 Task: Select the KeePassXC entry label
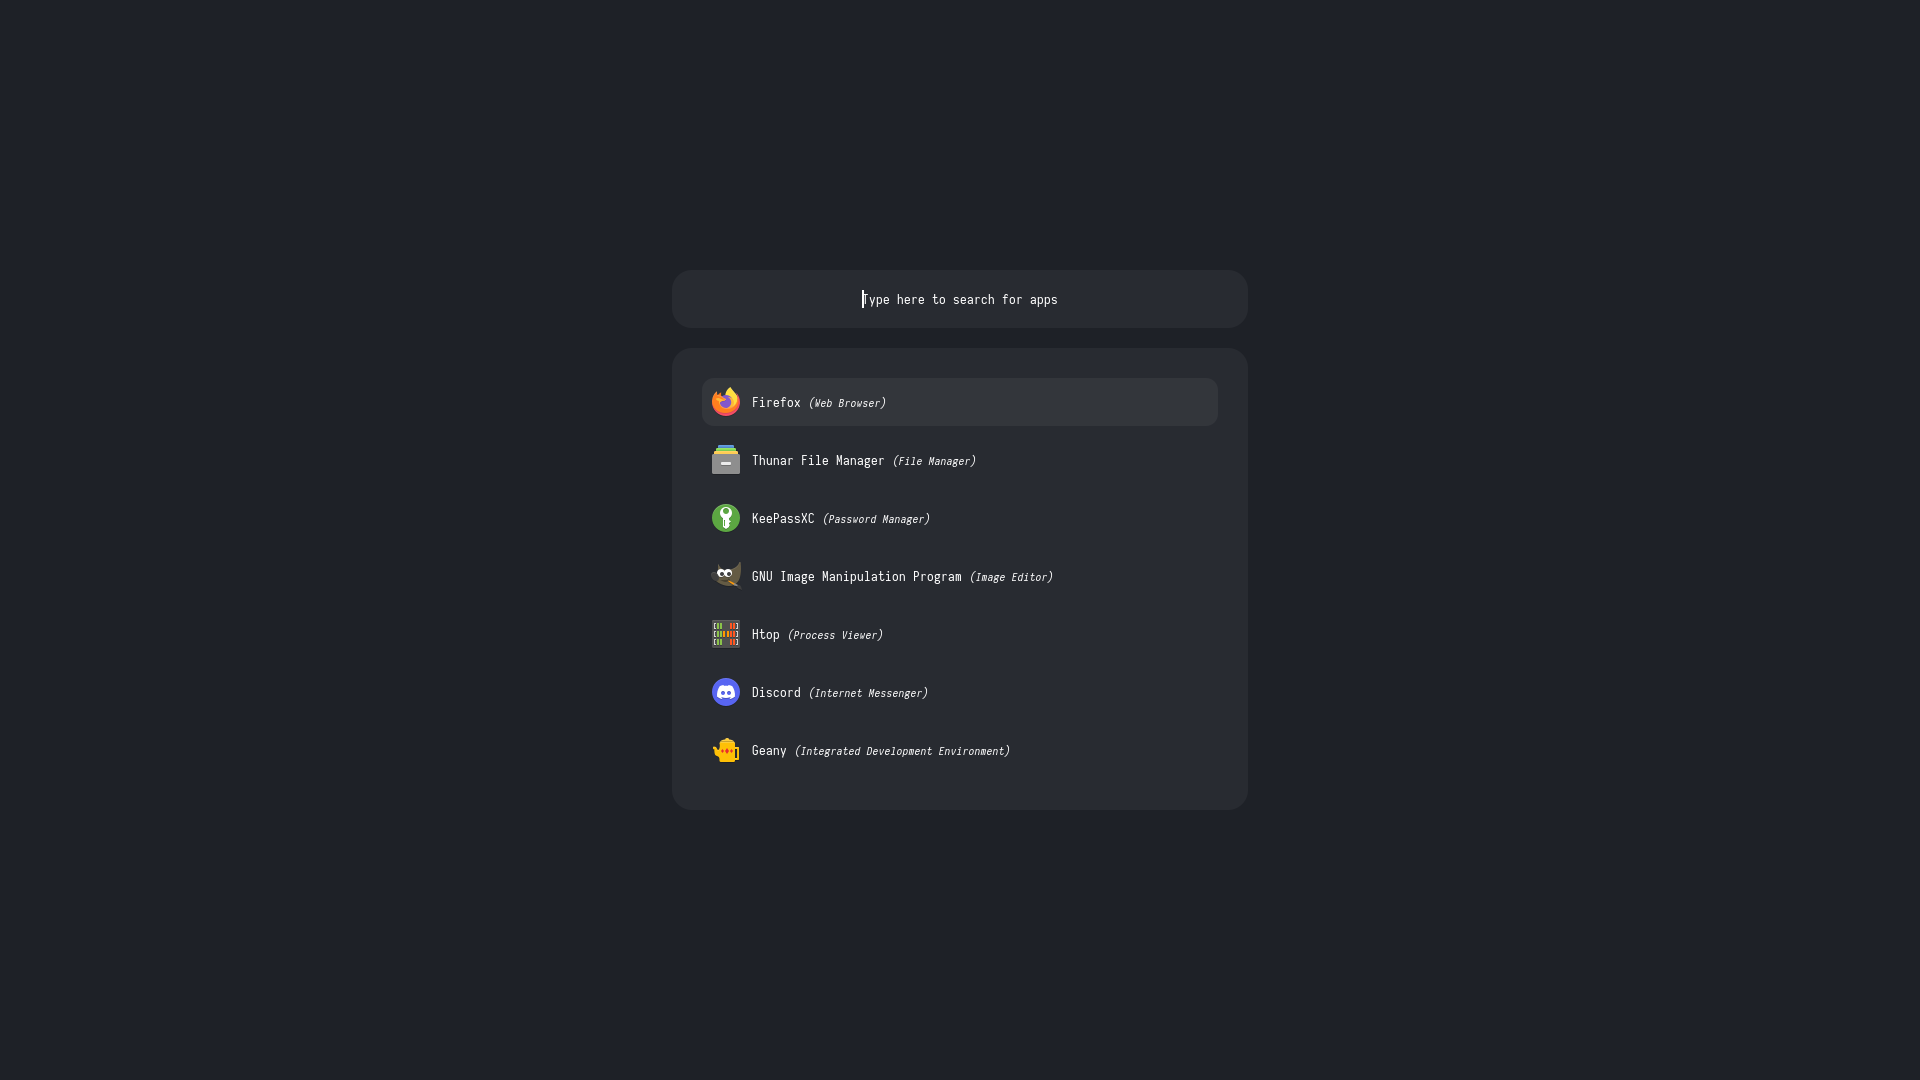click(x=783, y=519)
